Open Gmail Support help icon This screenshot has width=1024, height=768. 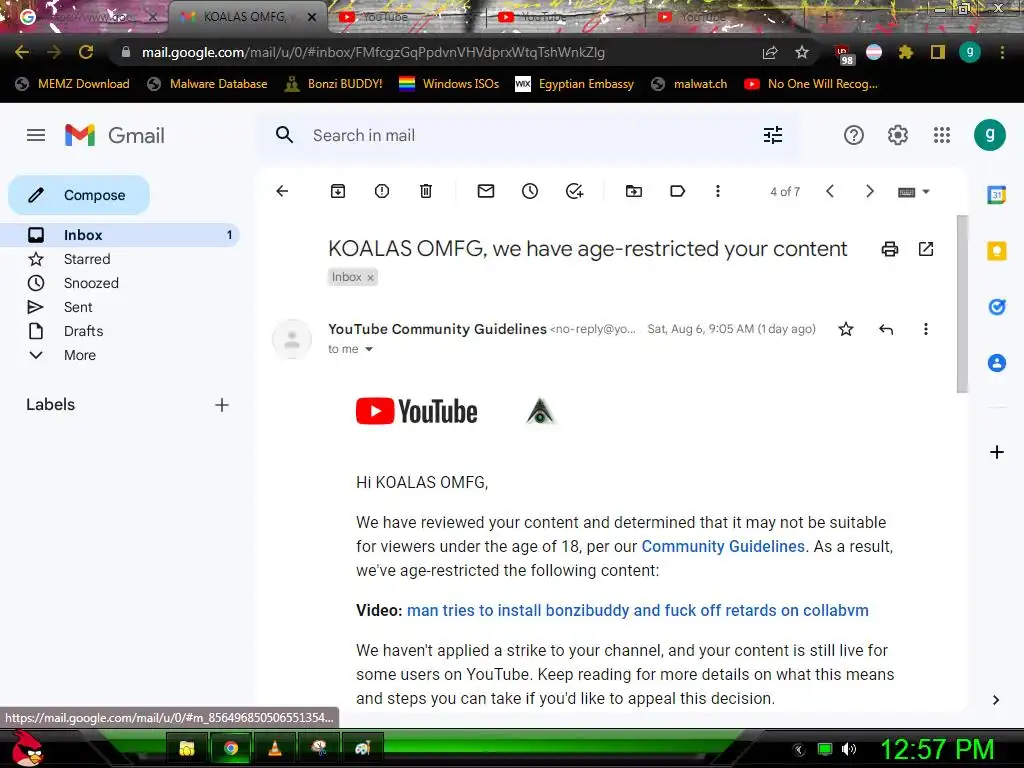point(854,135)
